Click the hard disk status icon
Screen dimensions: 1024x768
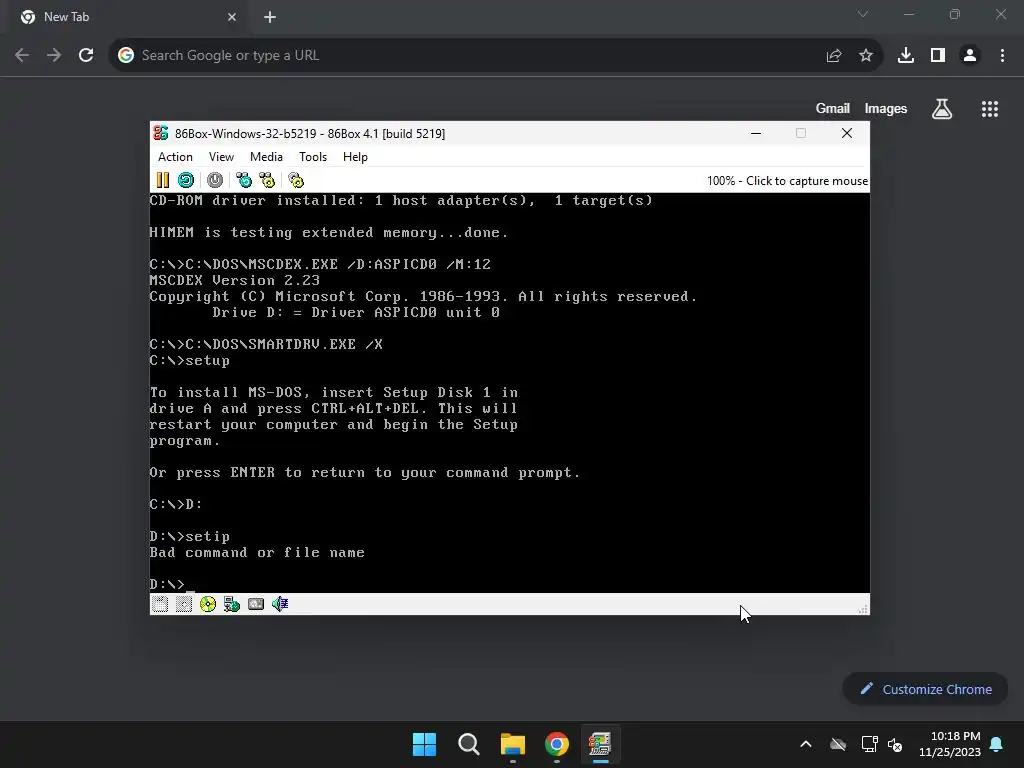(x=232, y=604)
